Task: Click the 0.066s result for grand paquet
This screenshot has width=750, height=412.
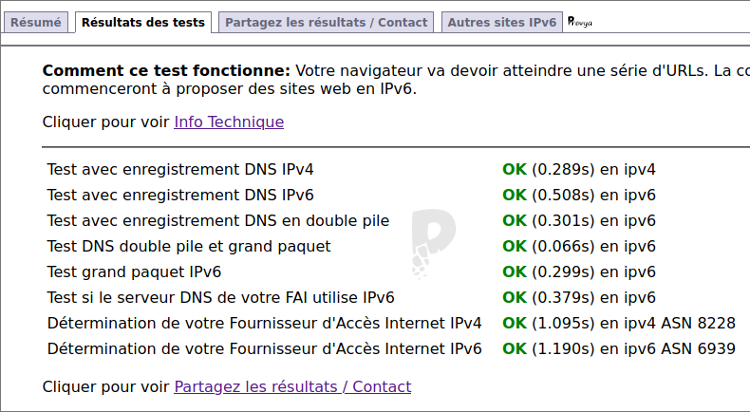Action: click(x=563, y=246)
